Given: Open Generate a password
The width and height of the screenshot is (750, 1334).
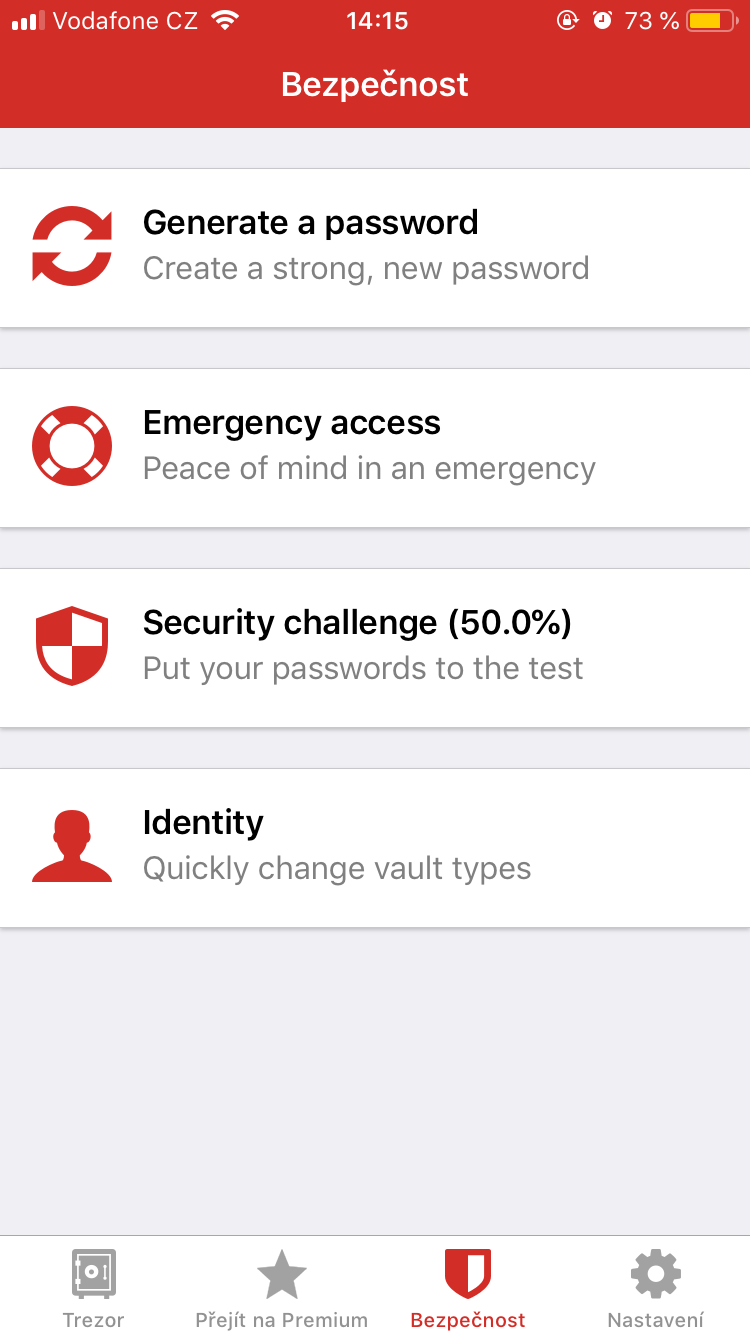Looking at the screenshot, I should [x=375, y=248].
